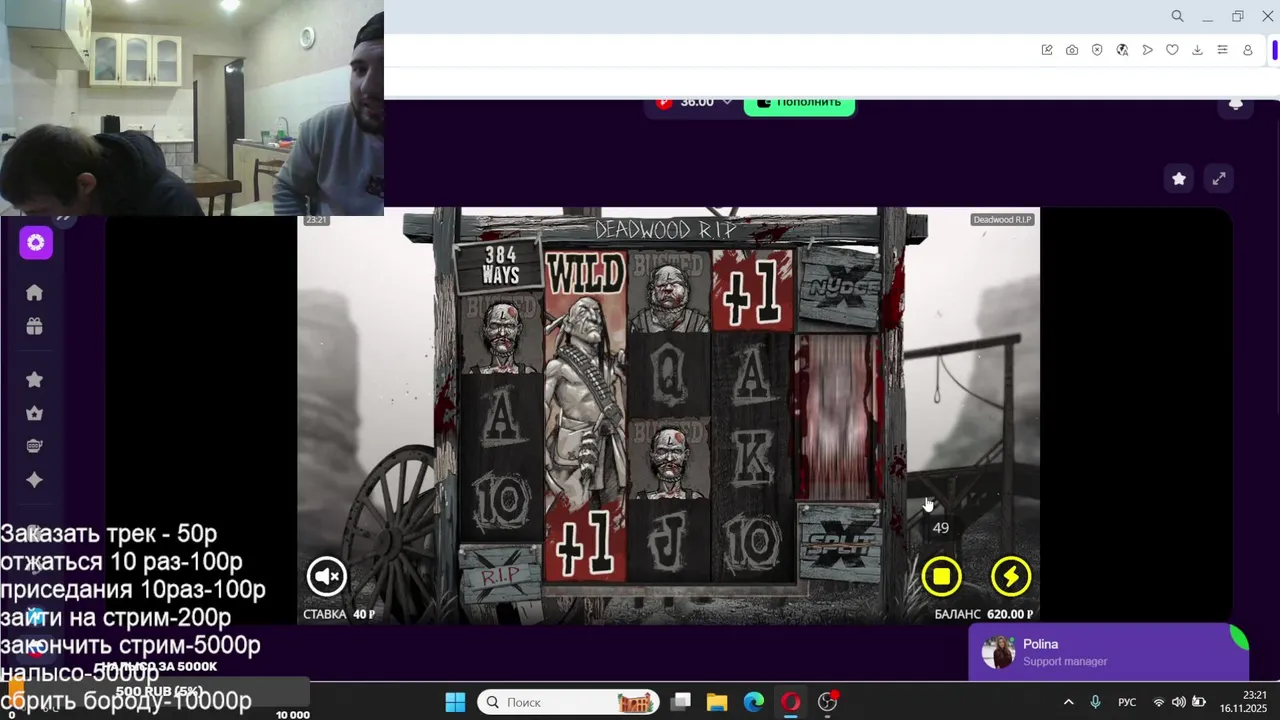Click the БАЛАНС 620.00 ₽ display
The height and width of the screenshot is (720, 1280).
tap(983, 614)
